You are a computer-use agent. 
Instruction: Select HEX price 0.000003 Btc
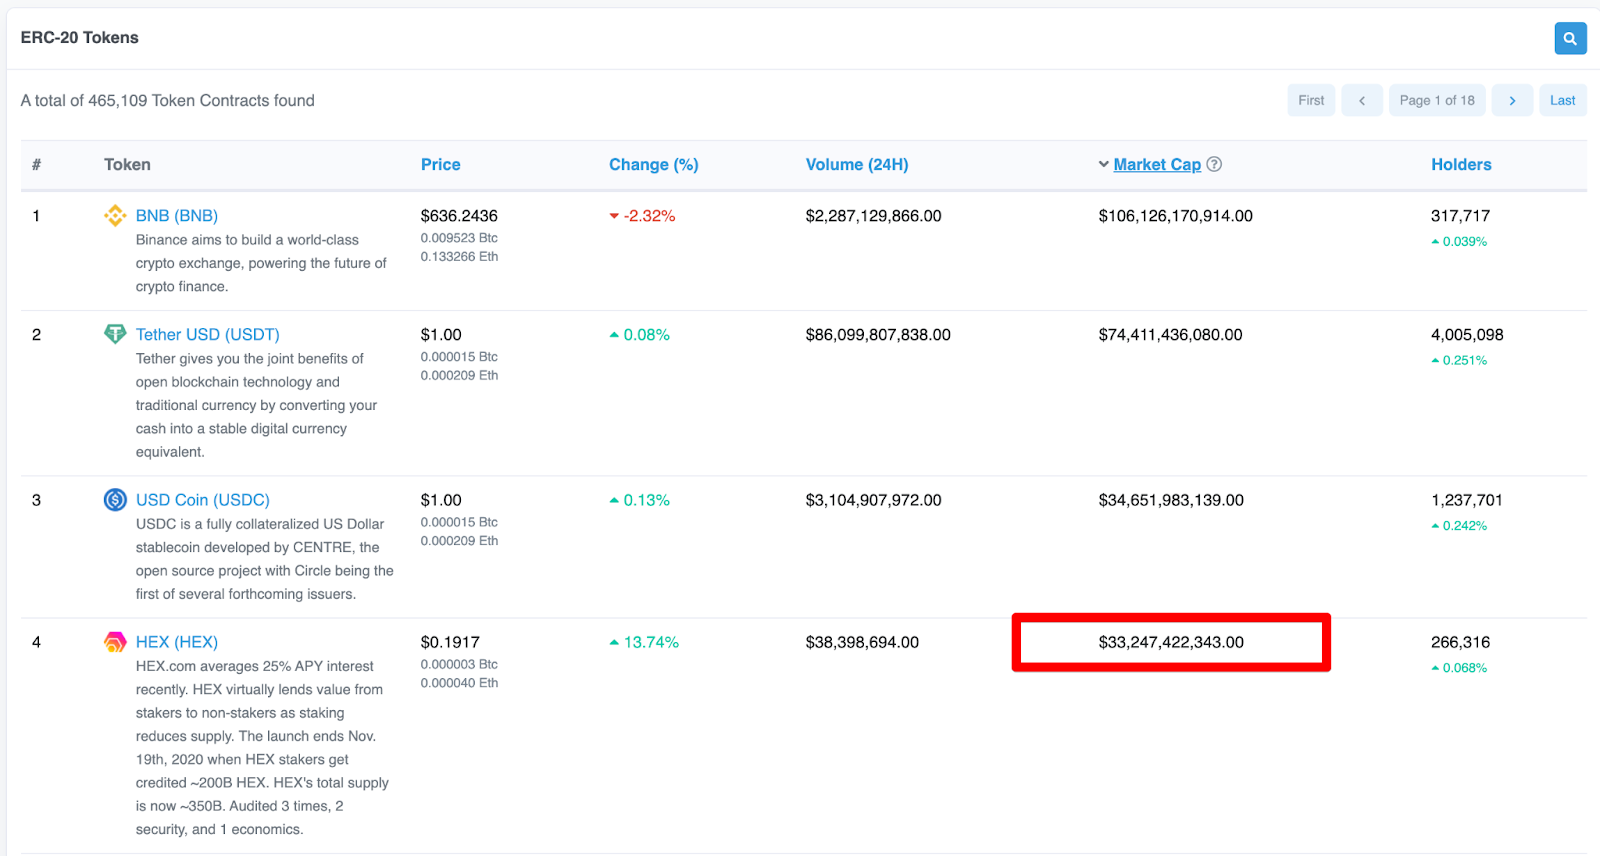pos(459,664)
